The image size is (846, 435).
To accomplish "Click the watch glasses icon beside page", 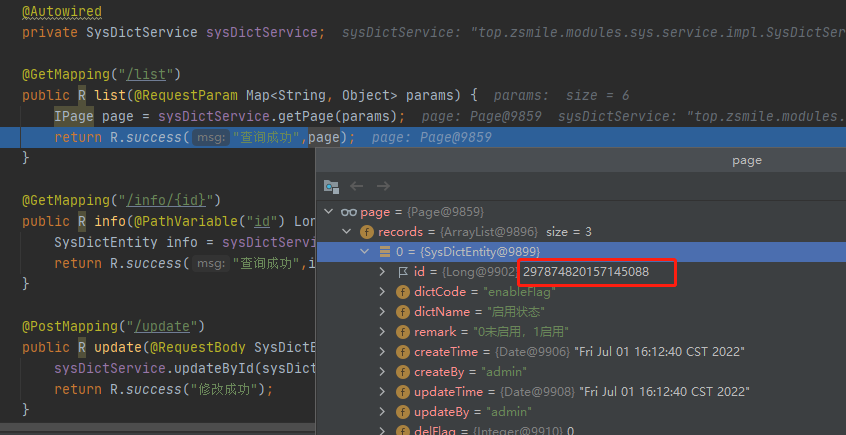I will tap(349, 212).
